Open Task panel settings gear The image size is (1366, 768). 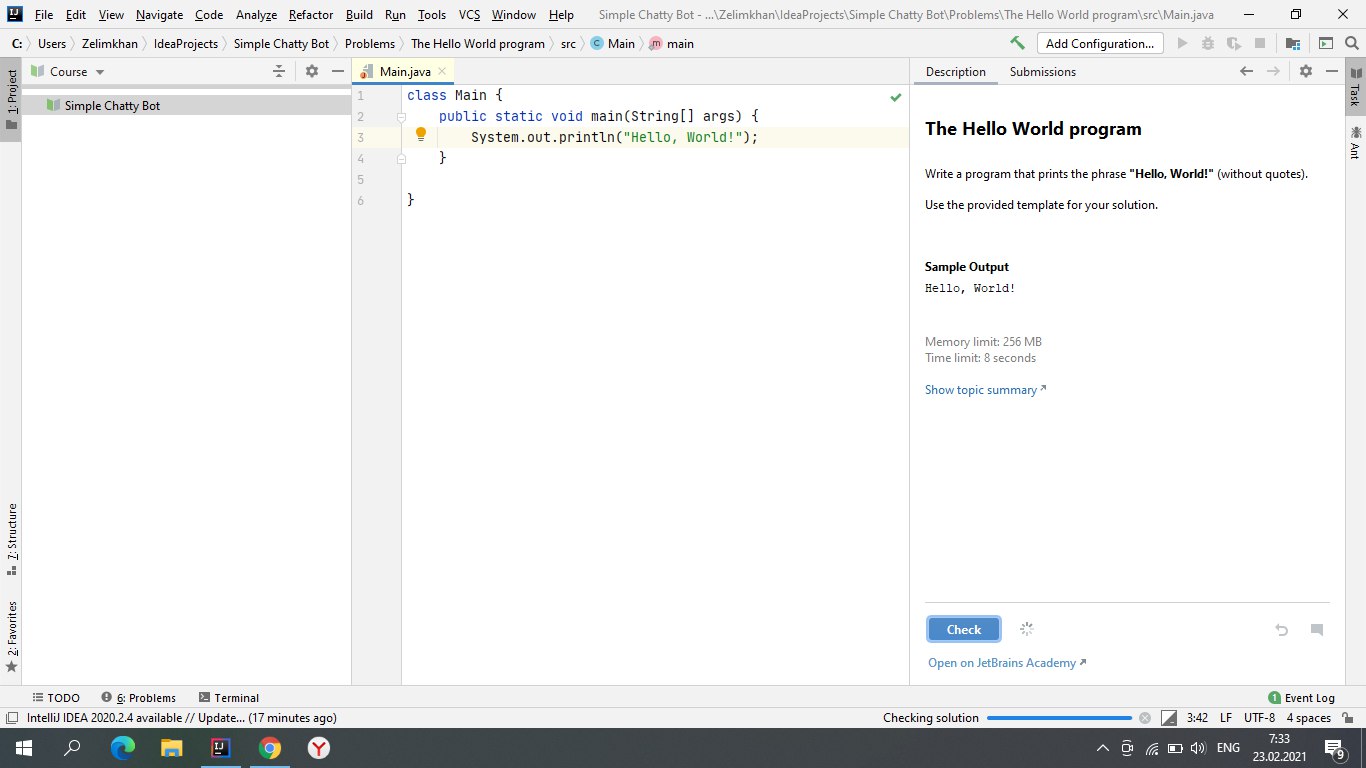coord(1305,71)
